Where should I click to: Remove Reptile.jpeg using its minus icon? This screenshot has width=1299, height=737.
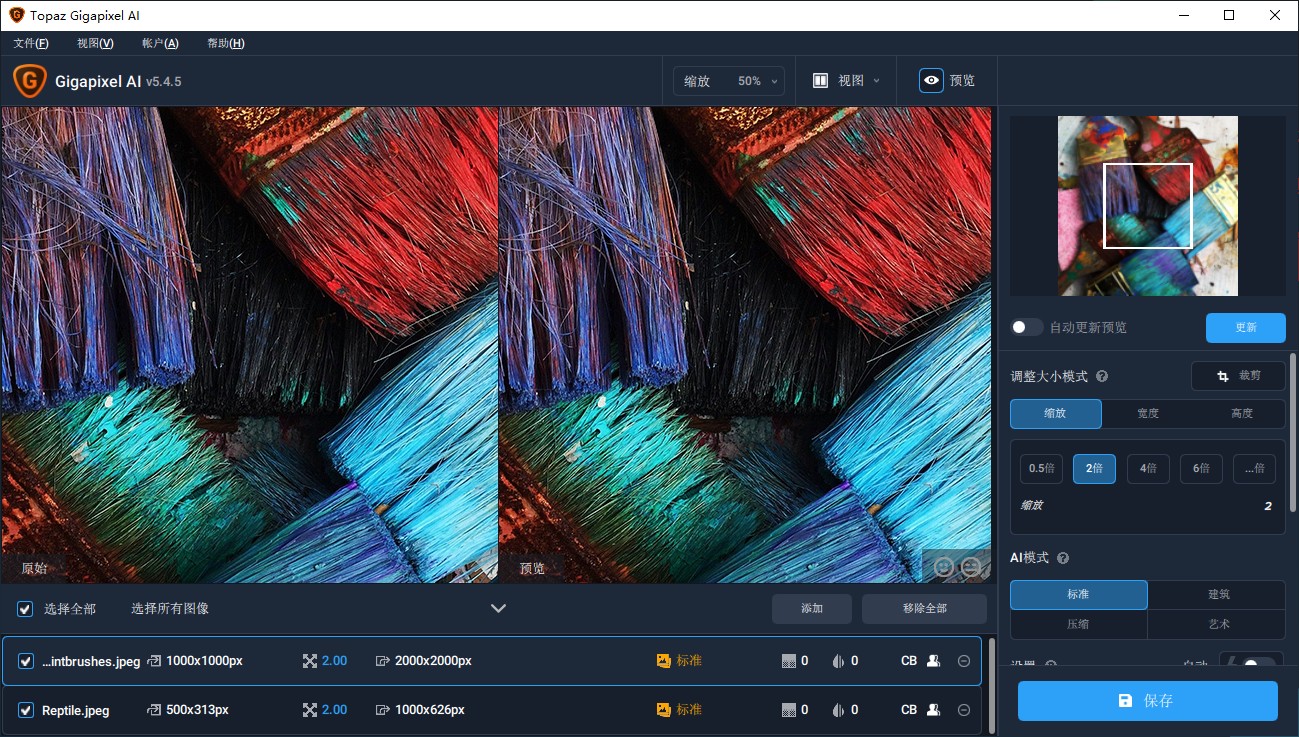(963, 710)
